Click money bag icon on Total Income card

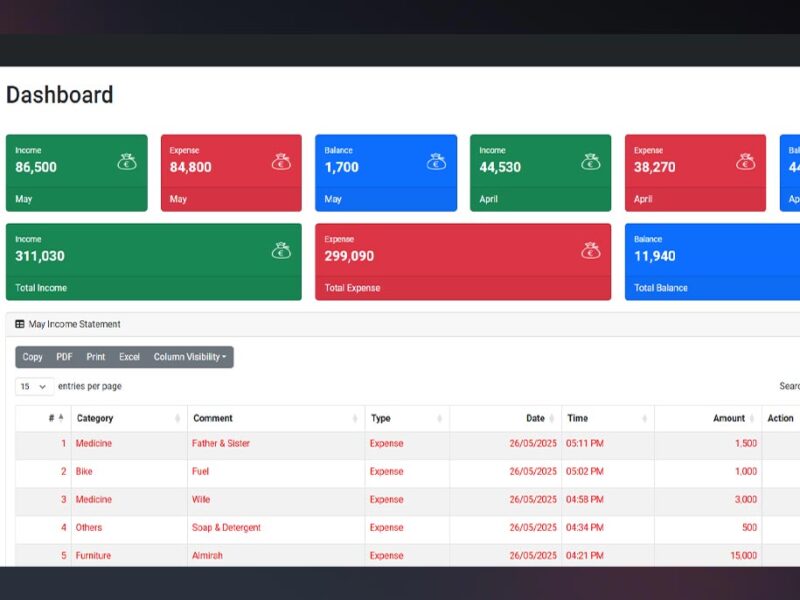coord(281,251)
